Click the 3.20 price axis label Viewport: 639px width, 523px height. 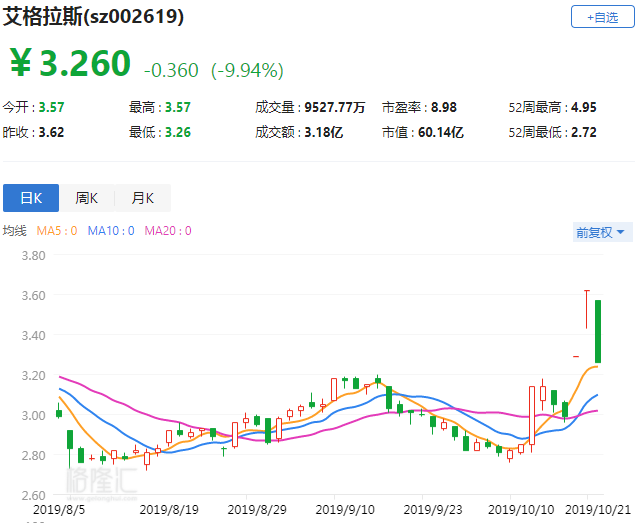33,375
